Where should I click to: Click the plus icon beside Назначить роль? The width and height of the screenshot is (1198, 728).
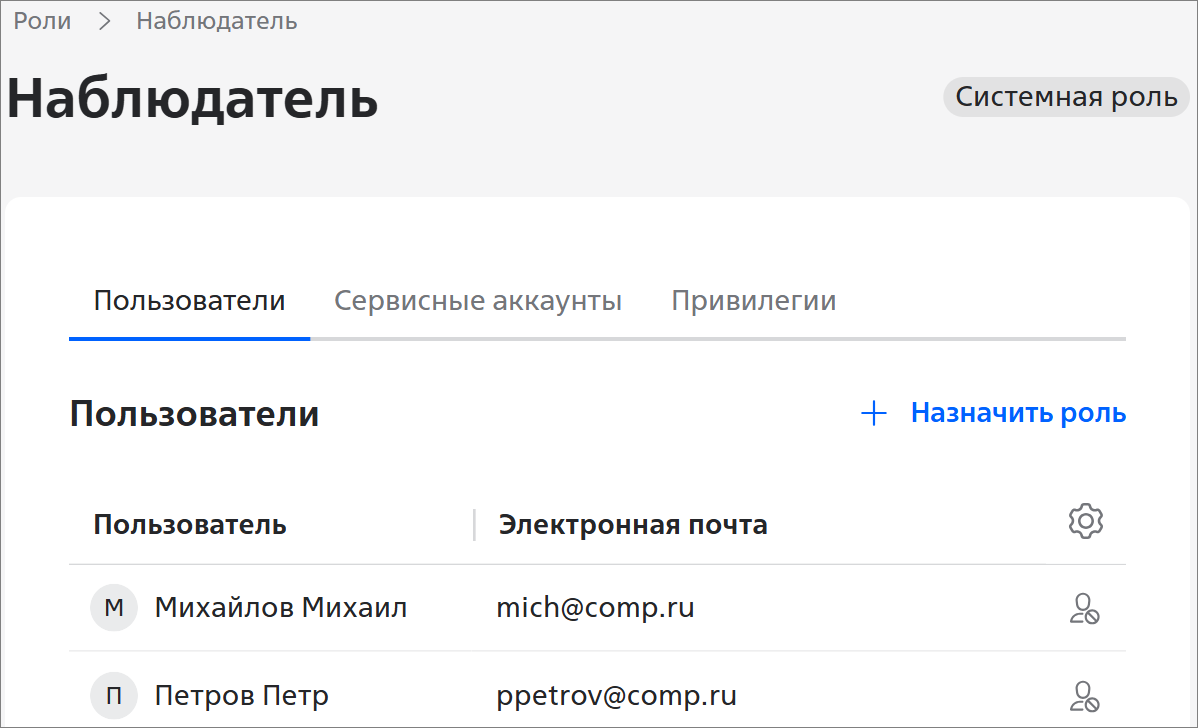pyautogui.click(x=874, y=414)
